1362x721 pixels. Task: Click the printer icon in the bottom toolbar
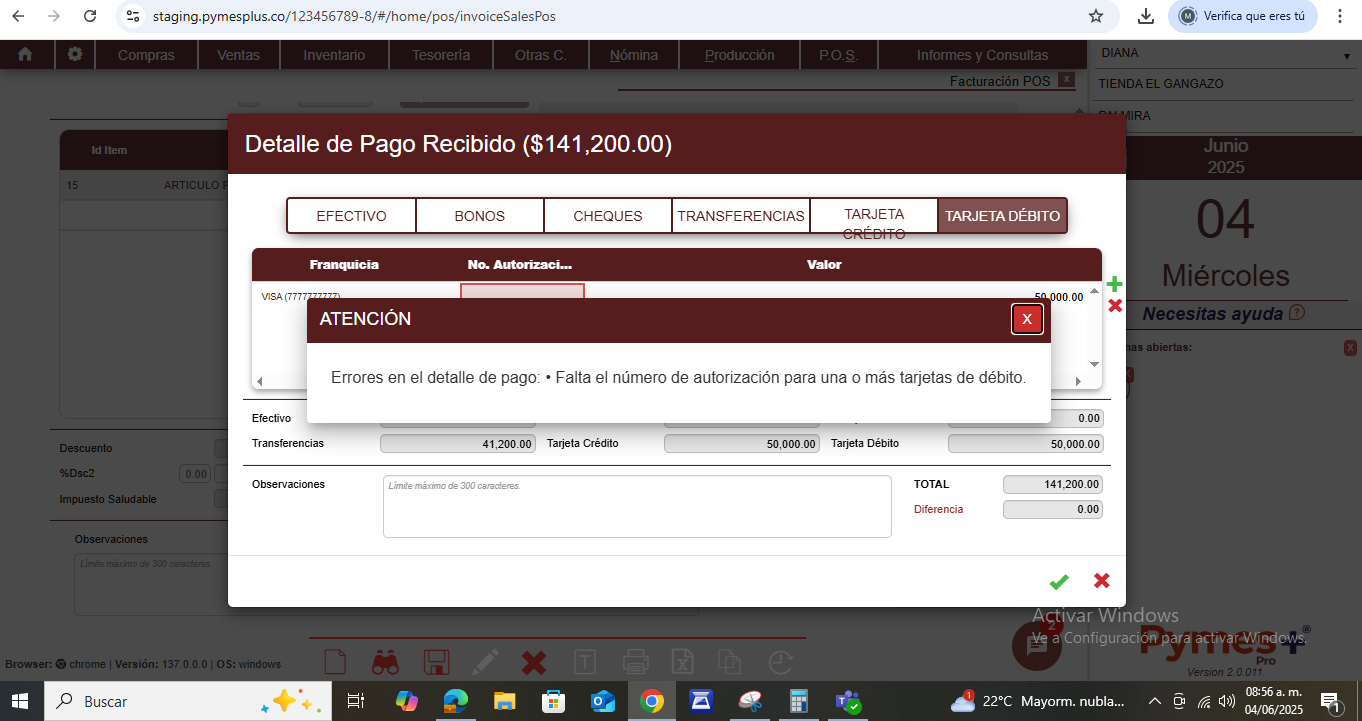(635, 662)
